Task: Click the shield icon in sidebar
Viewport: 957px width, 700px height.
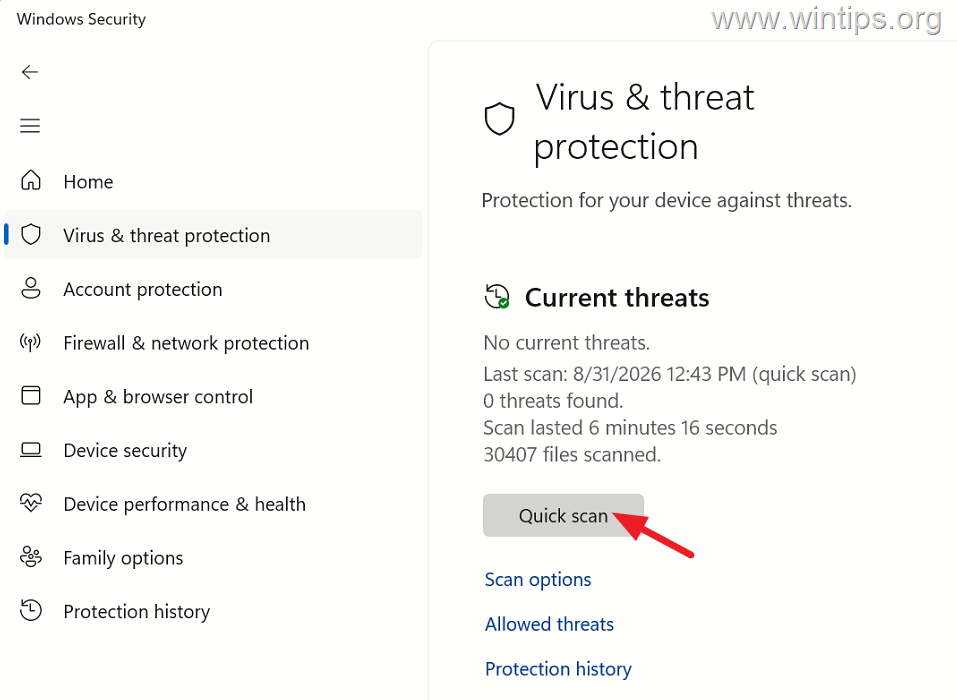Action: (31, 234)
